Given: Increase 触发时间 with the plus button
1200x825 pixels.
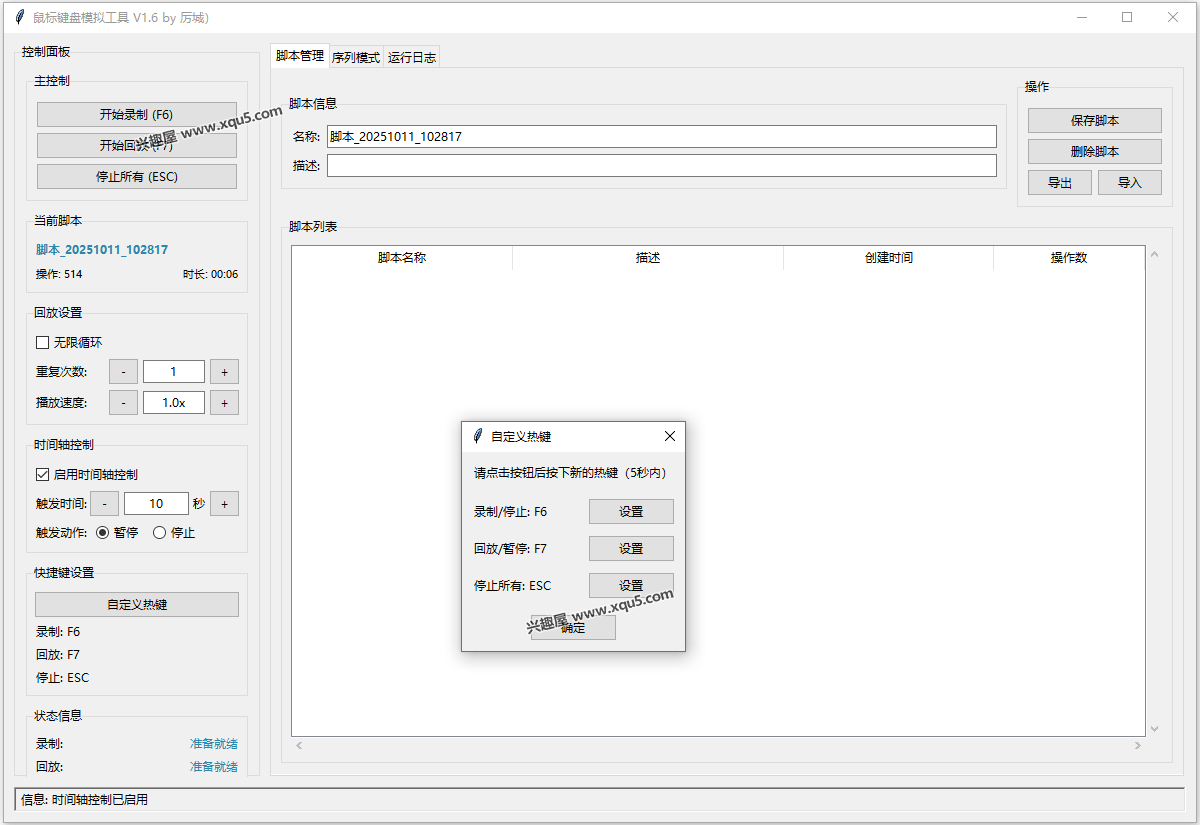Looking at the screenshot, I should 224,504.
